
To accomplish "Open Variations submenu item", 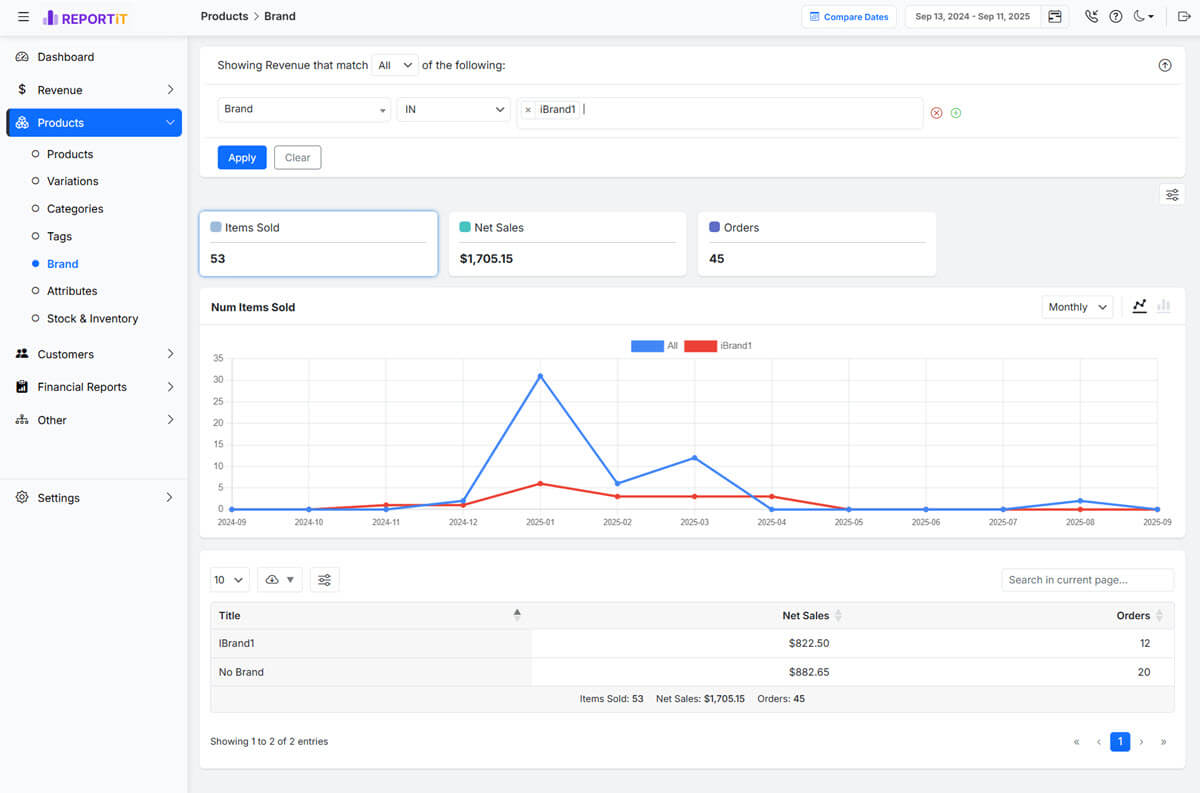I will tap(72, 181).
